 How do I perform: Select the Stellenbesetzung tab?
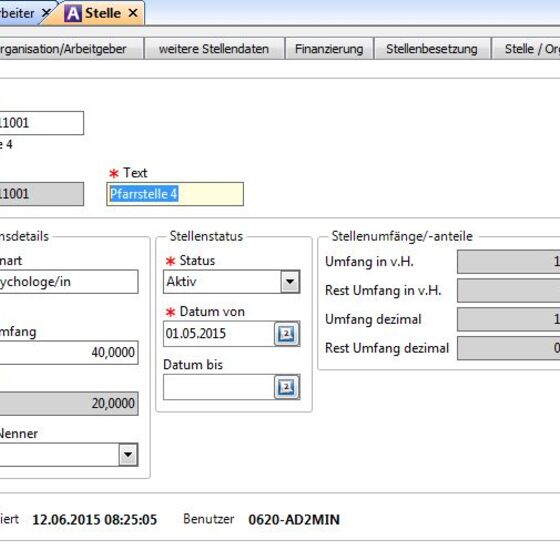[x=432, y=49]
